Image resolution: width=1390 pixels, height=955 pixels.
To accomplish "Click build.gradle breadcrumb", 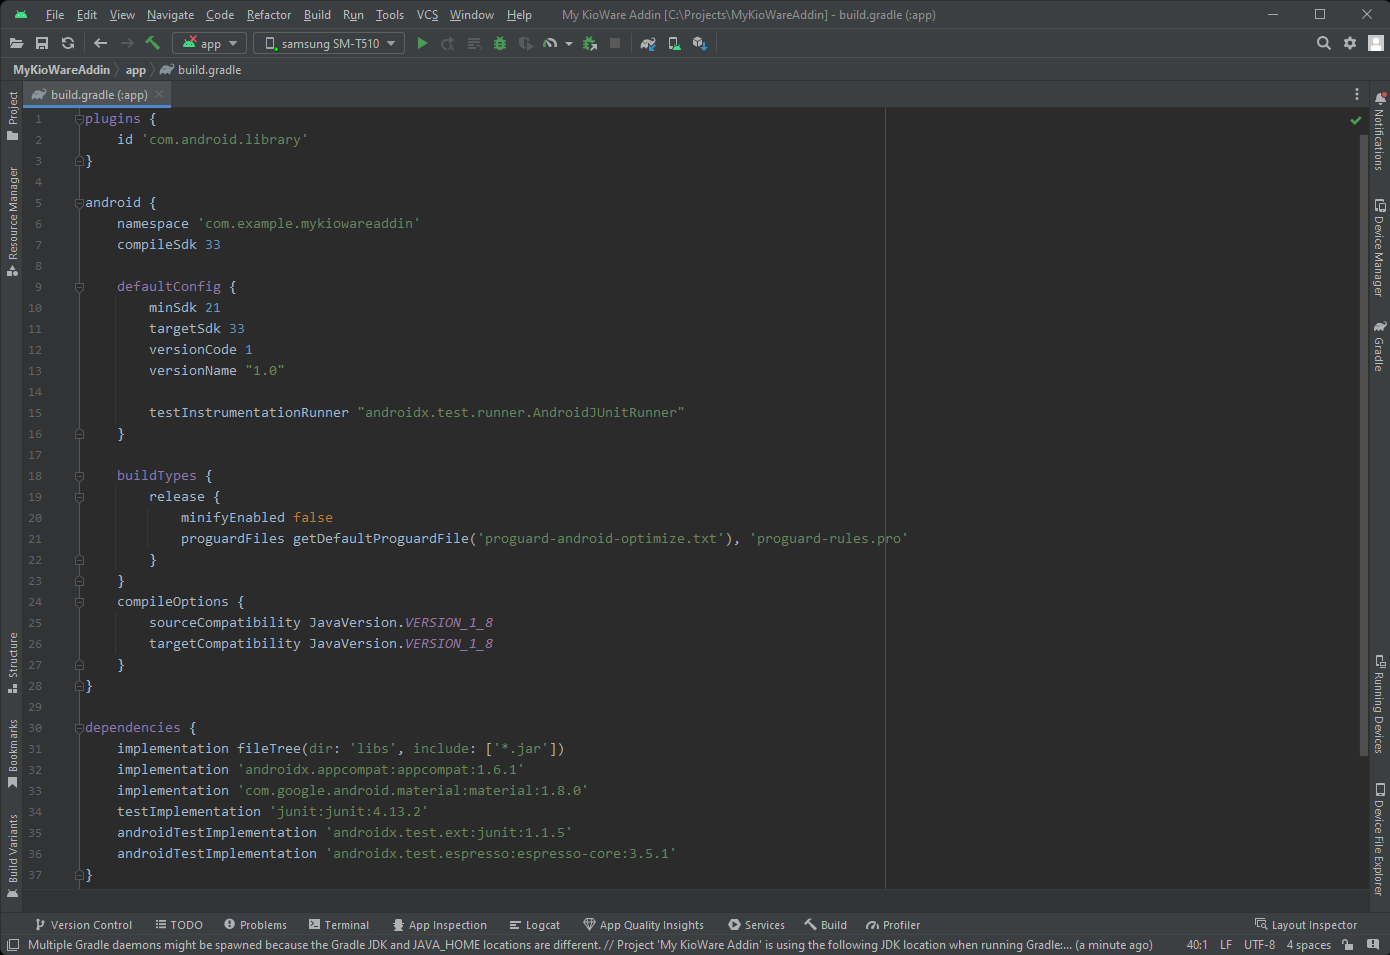I will pyautogui.click(x=201, y=70).
